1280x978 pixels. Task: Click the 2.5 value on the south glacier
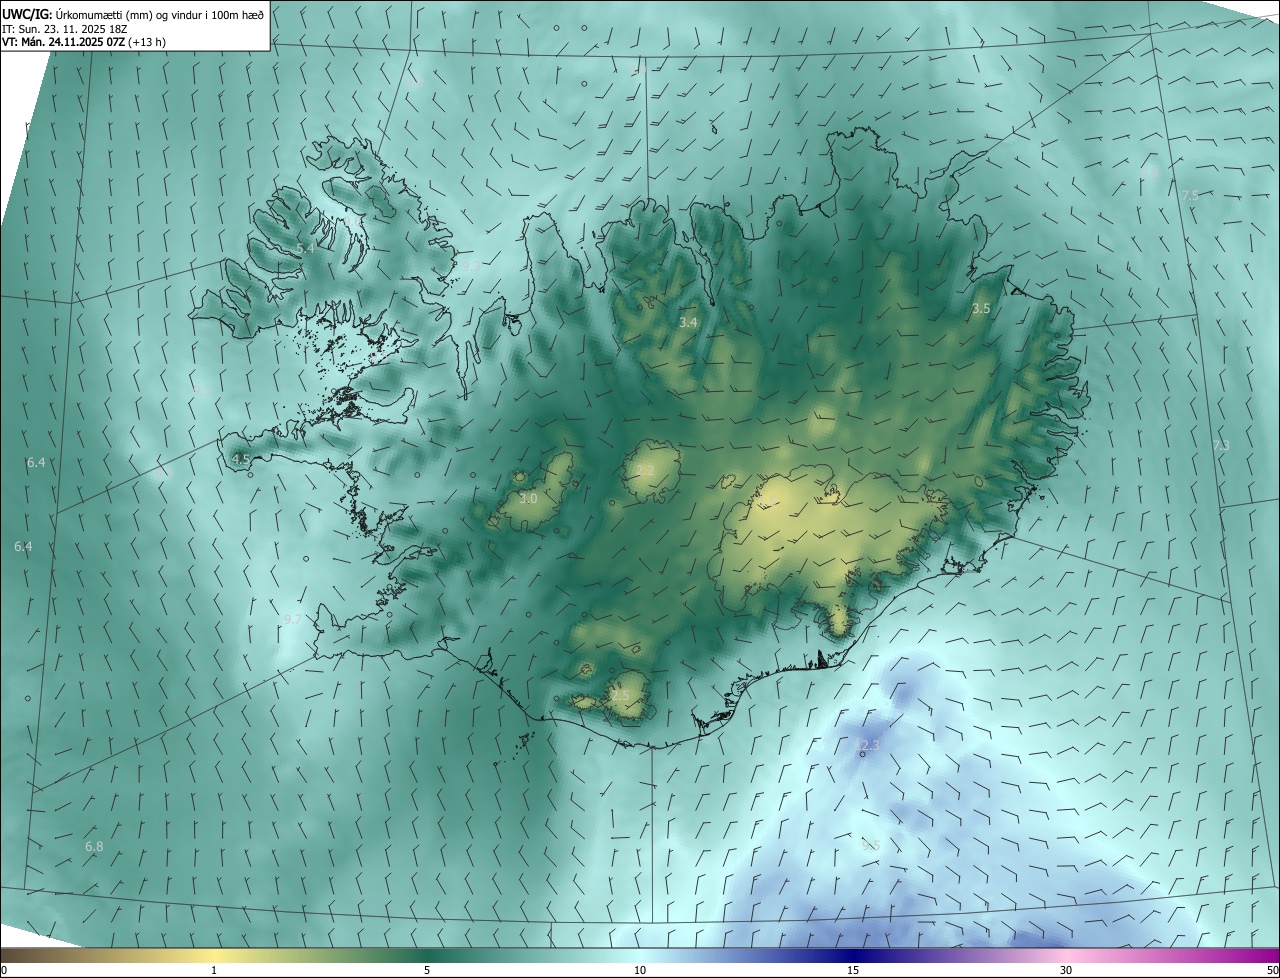[621, 695]
